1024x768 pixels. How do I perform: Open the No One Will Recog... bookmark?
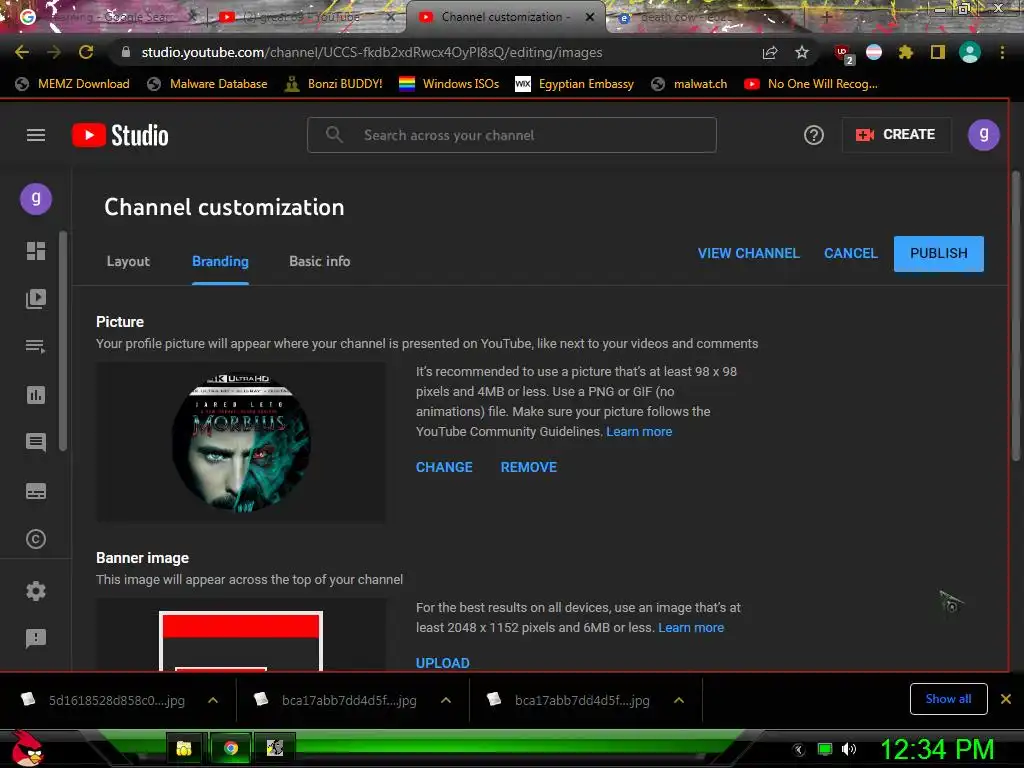810,84
